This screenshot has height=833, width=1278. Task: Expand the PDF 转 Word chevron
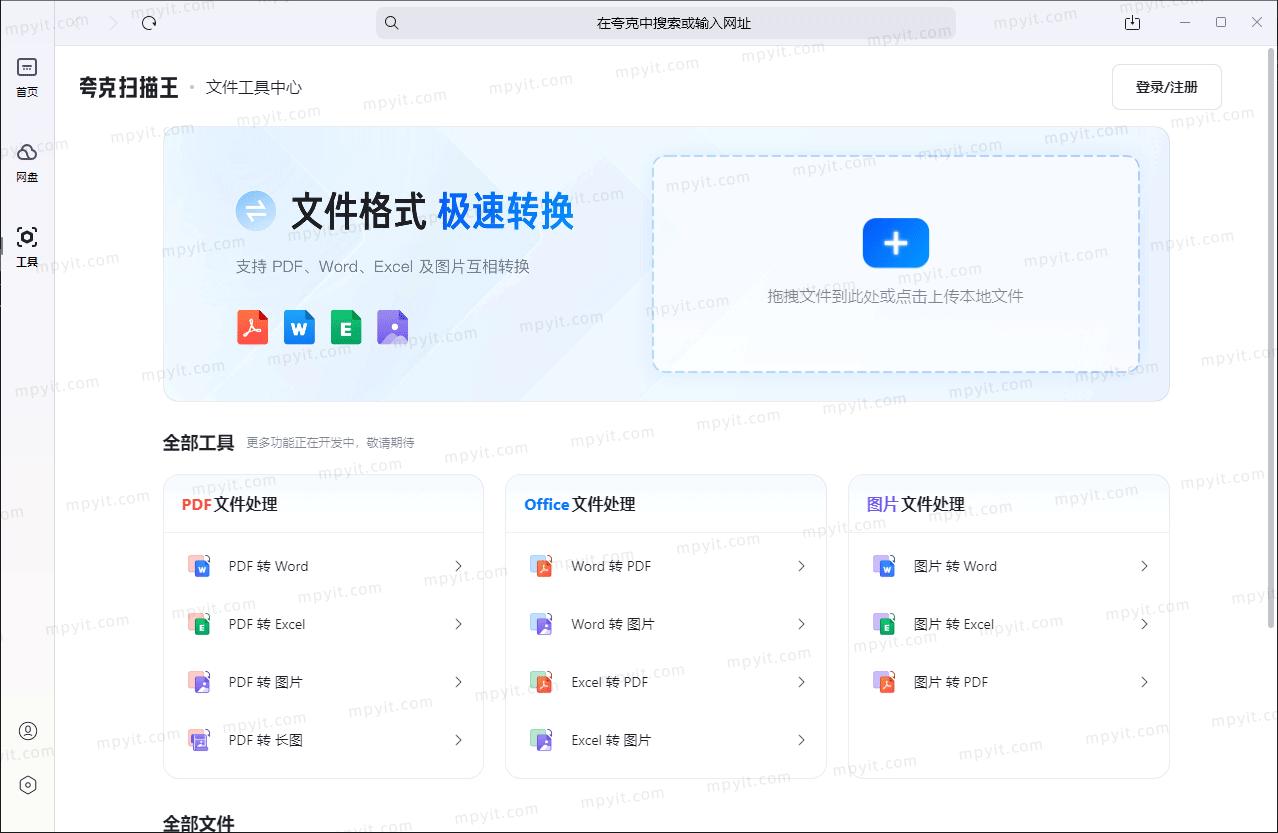click(459, 566)
